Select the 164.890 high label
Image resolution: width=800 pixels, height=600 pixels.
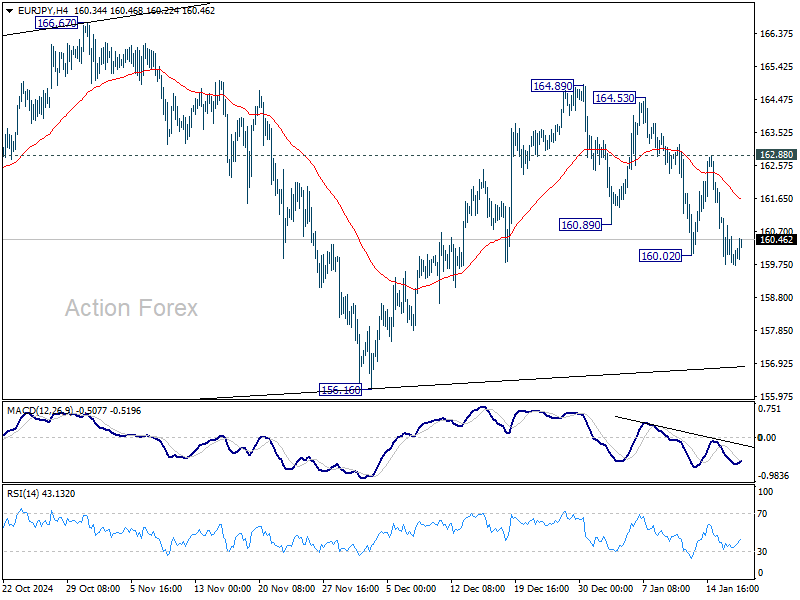(x=552, y=86)
